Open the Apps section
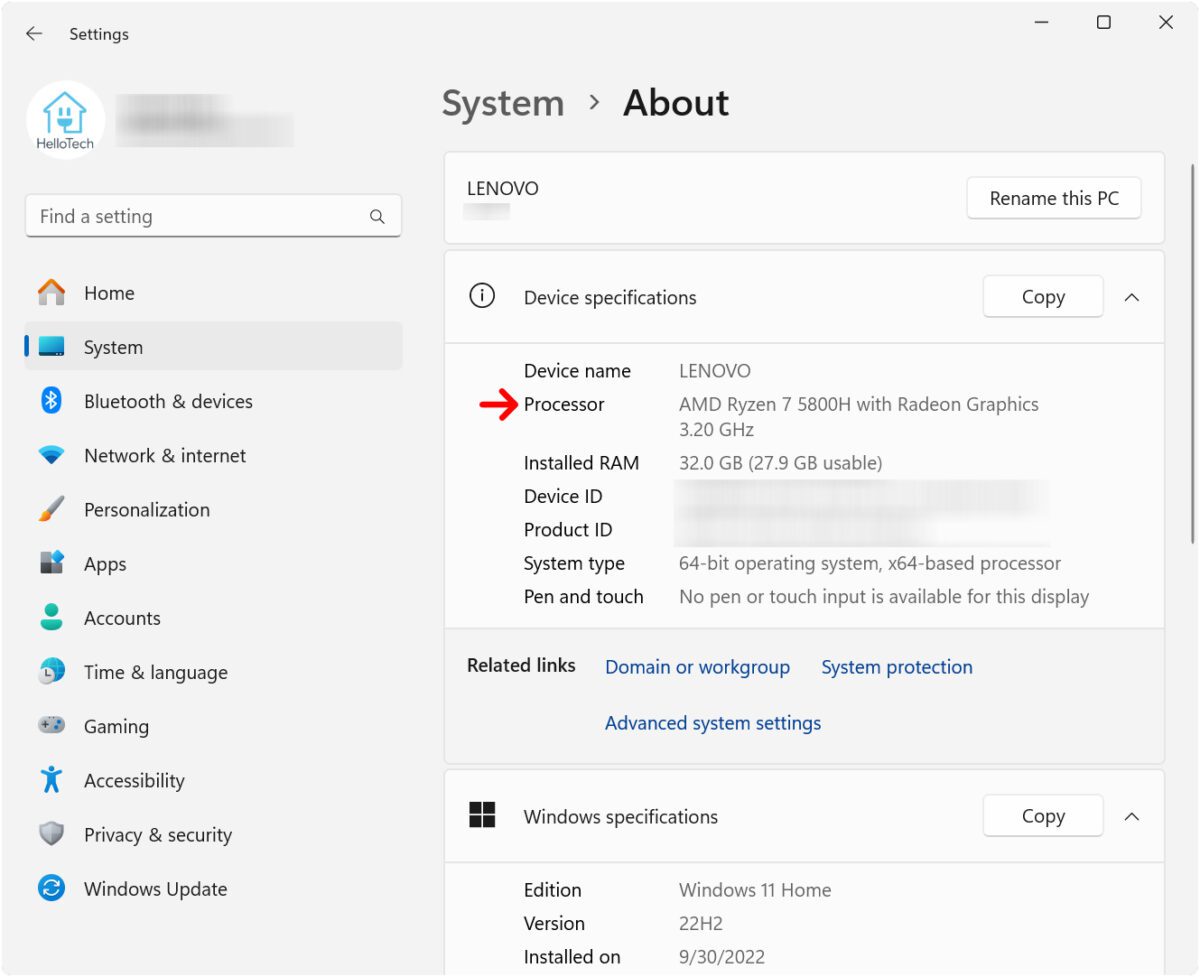 214,563
